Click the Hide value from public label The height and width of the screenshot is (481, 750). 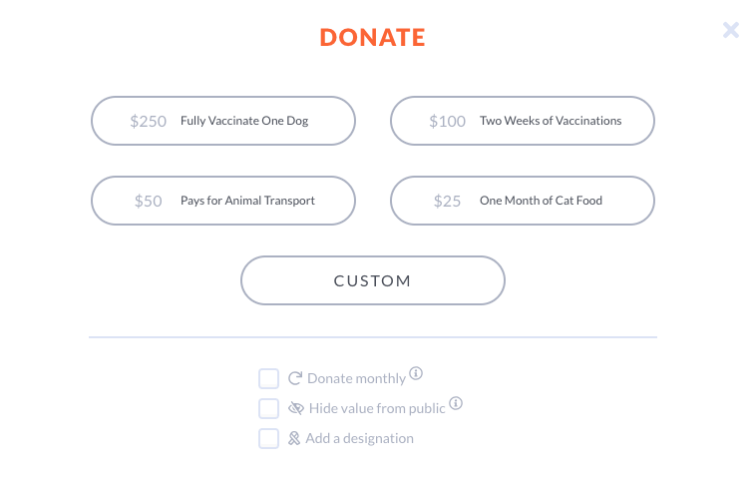pos(377,408)
